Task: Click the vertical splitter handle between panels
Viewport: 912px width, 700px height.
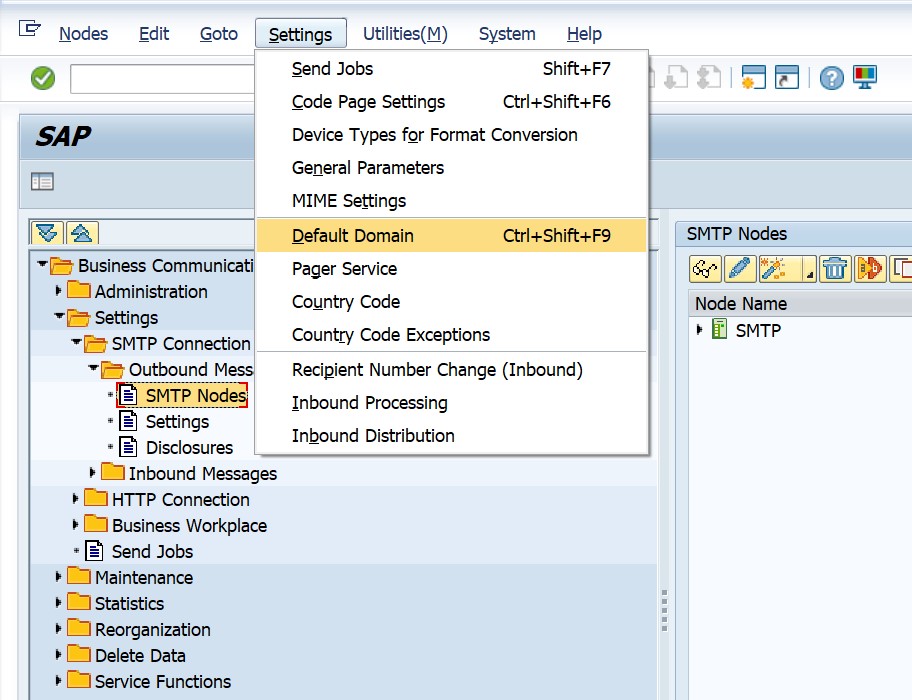Action: [x=664, y=610]
